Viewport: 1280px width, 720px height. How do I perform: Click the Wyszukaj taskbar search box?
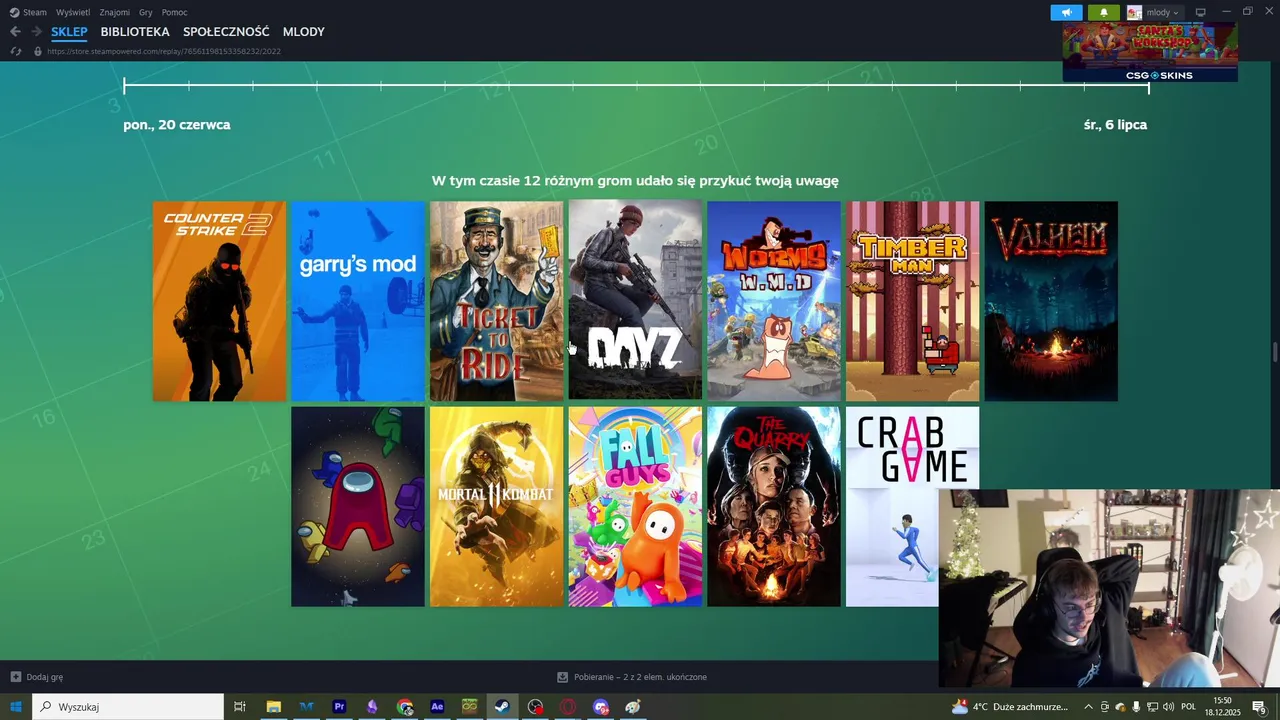128,707
